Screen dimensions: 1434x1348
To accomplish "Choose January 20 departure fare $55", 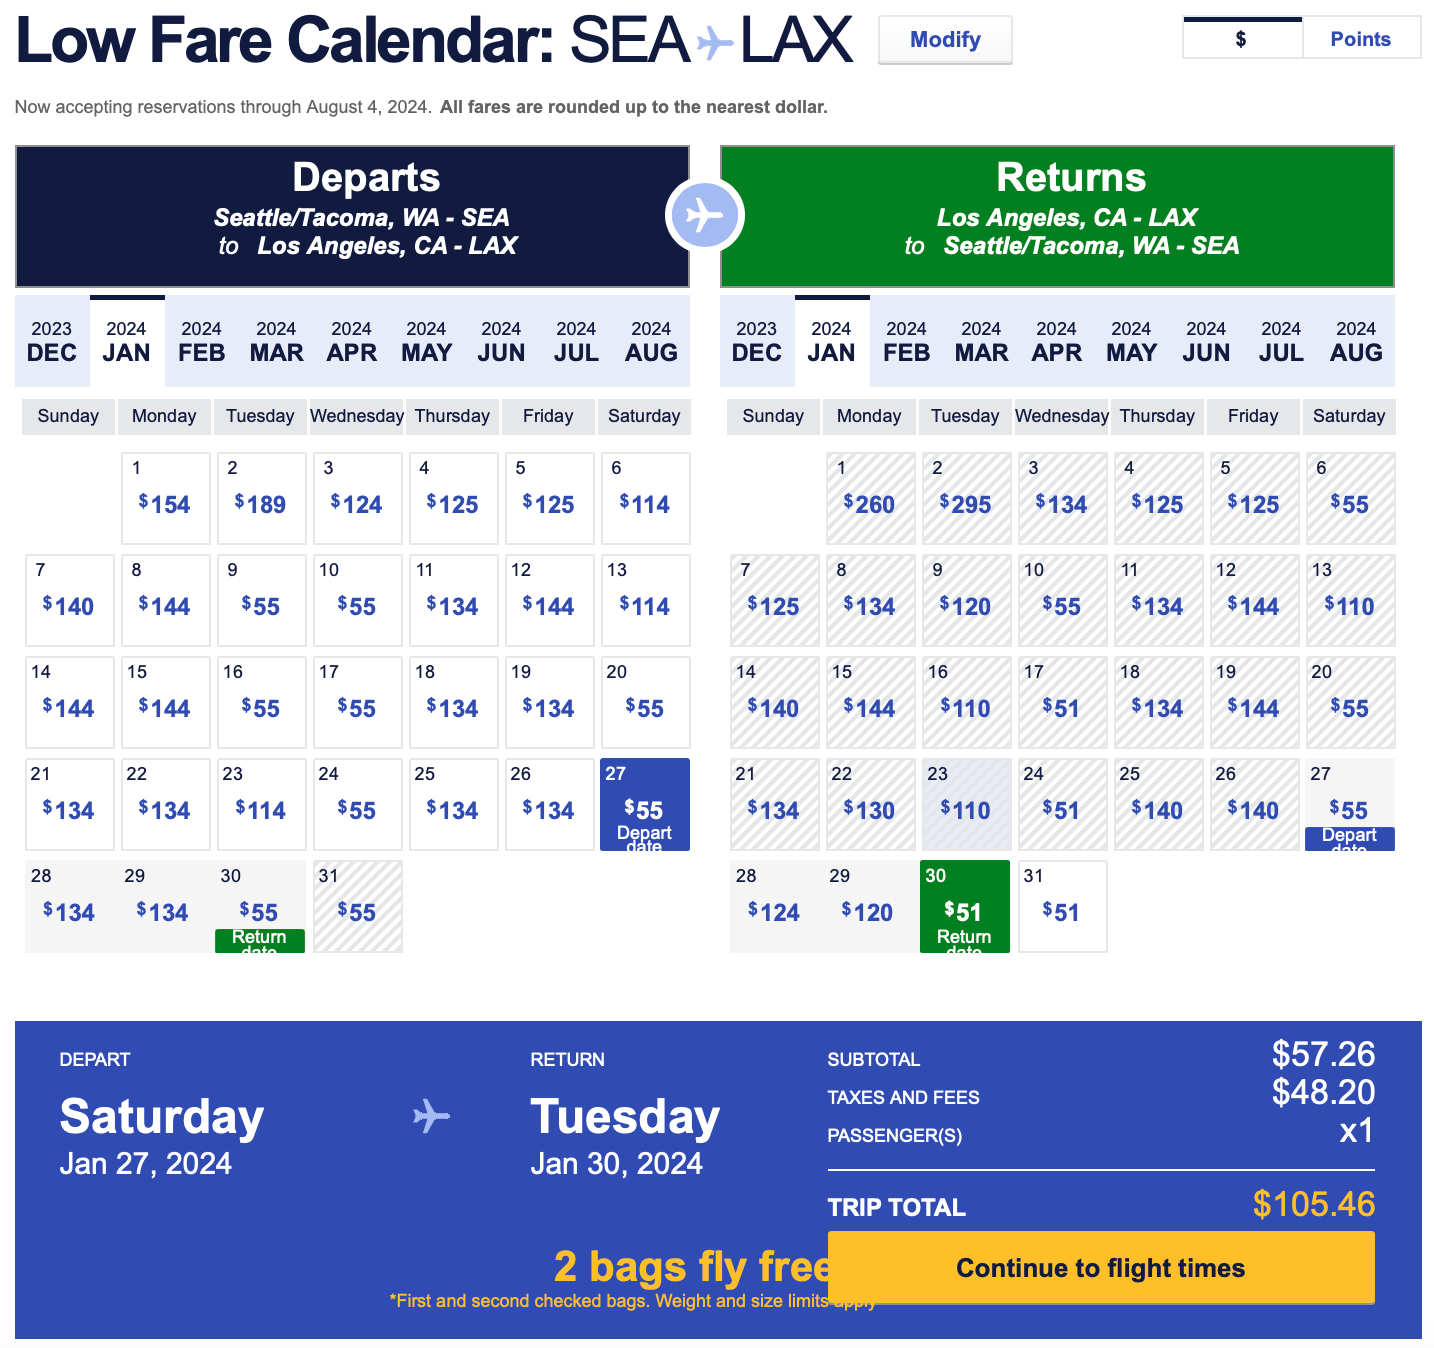I will point(645,702).
